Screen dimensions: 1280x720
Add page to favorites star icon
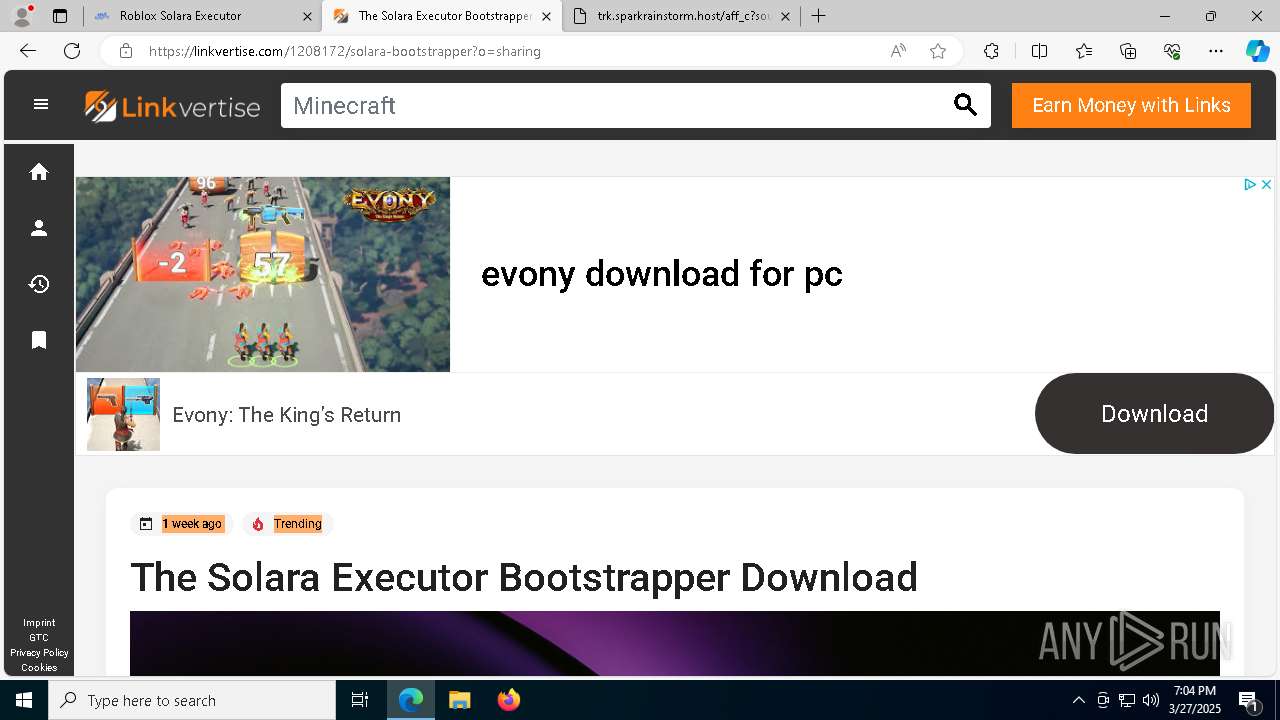point(938,51)
